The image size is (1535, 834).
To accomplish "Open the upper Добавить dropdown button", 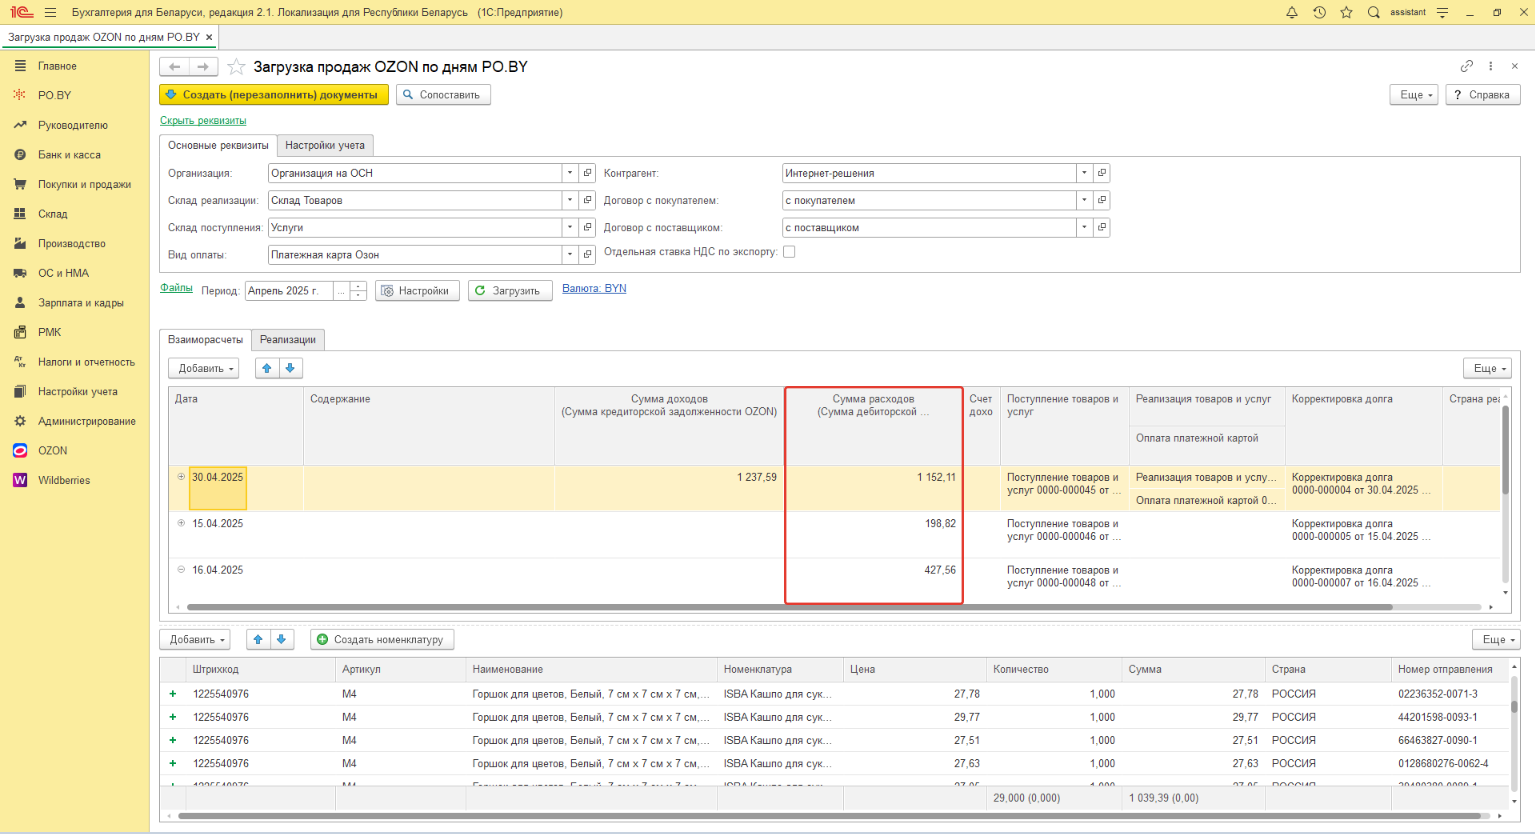I will (x=204, y=368).
